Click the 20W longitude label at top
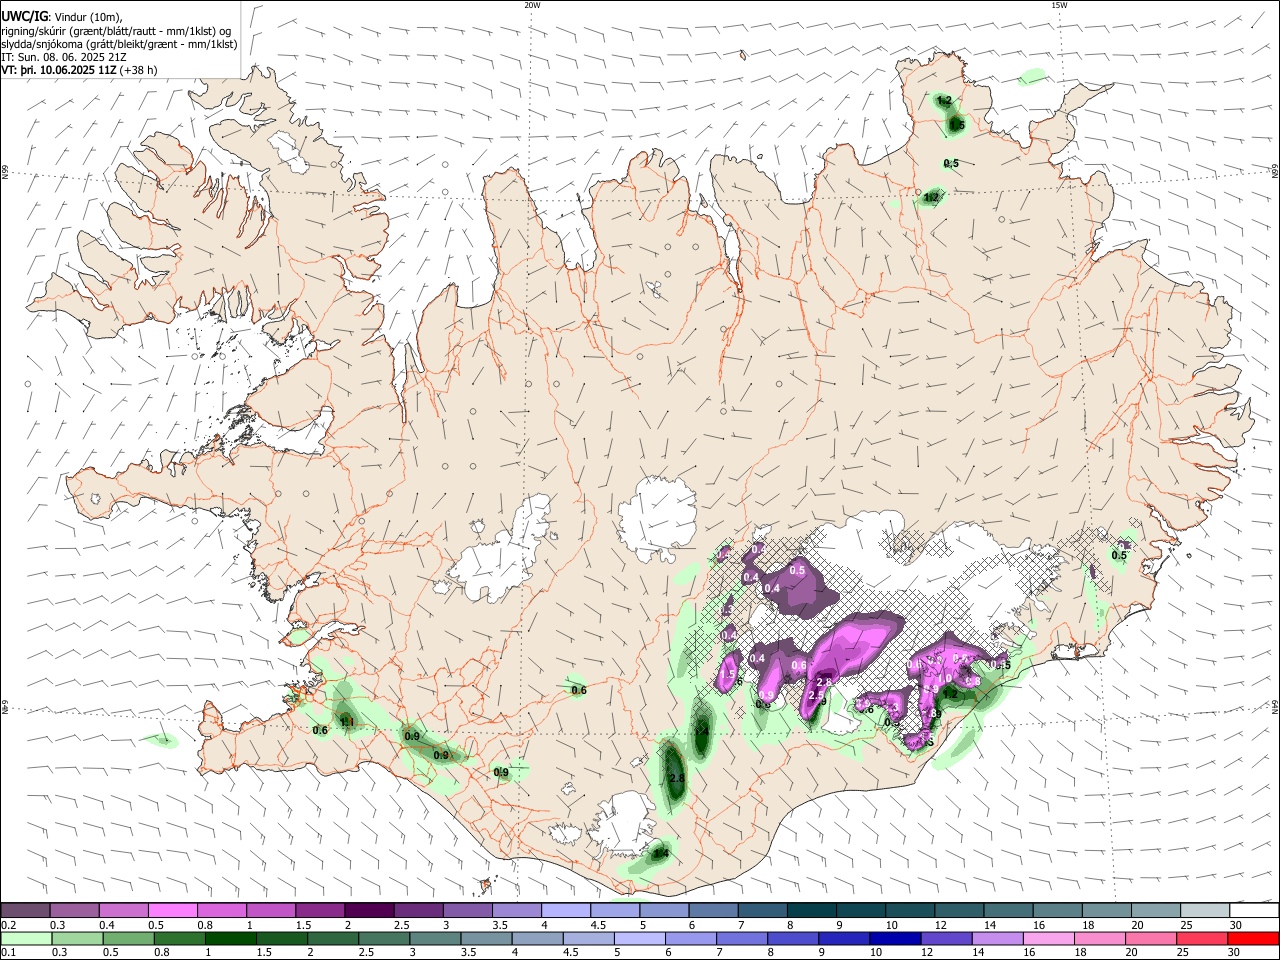 pyautogui.click(x=532, y=5)
